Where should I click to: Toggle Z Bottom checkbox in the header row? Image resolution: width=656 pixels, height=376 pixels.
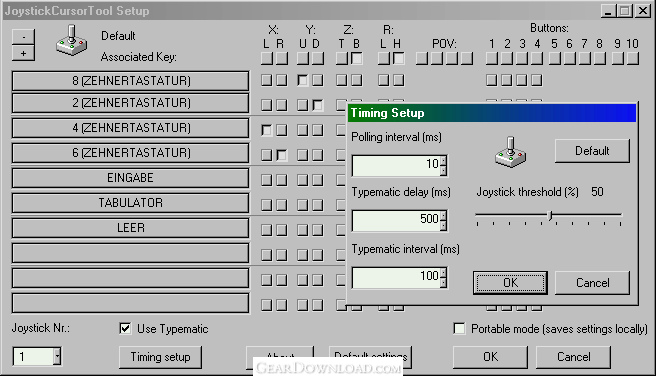pos(357,59)
